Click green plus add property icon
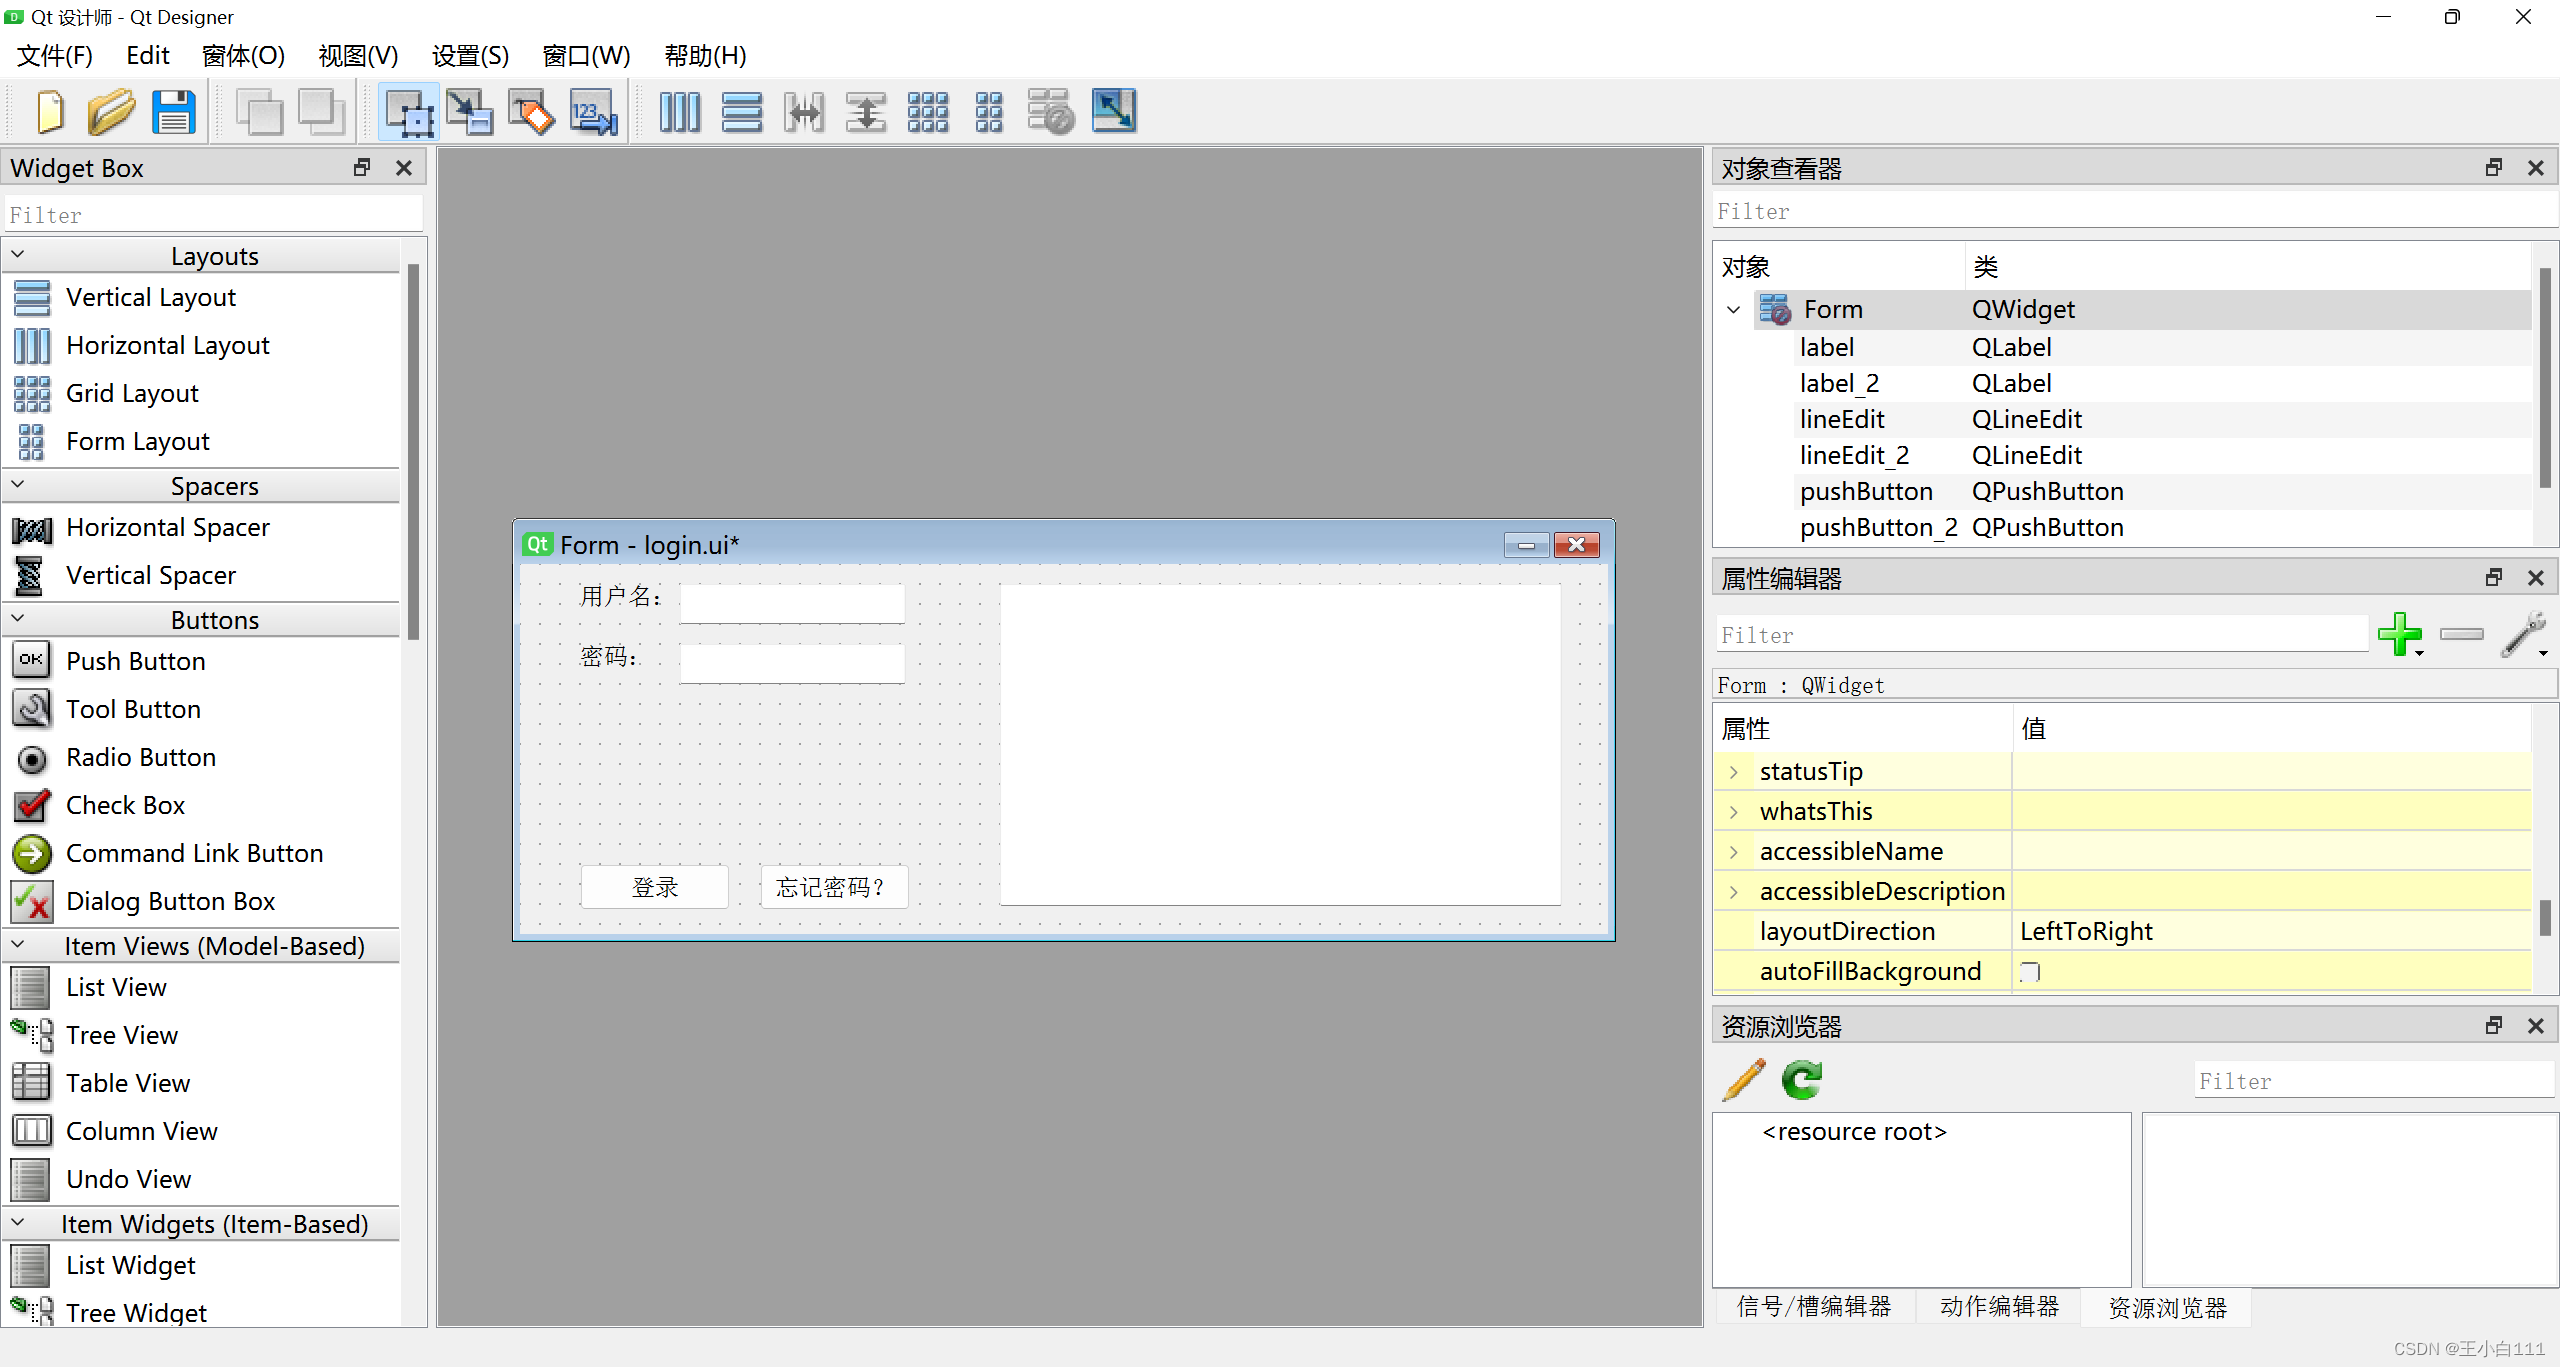 tap(2398, 634)
